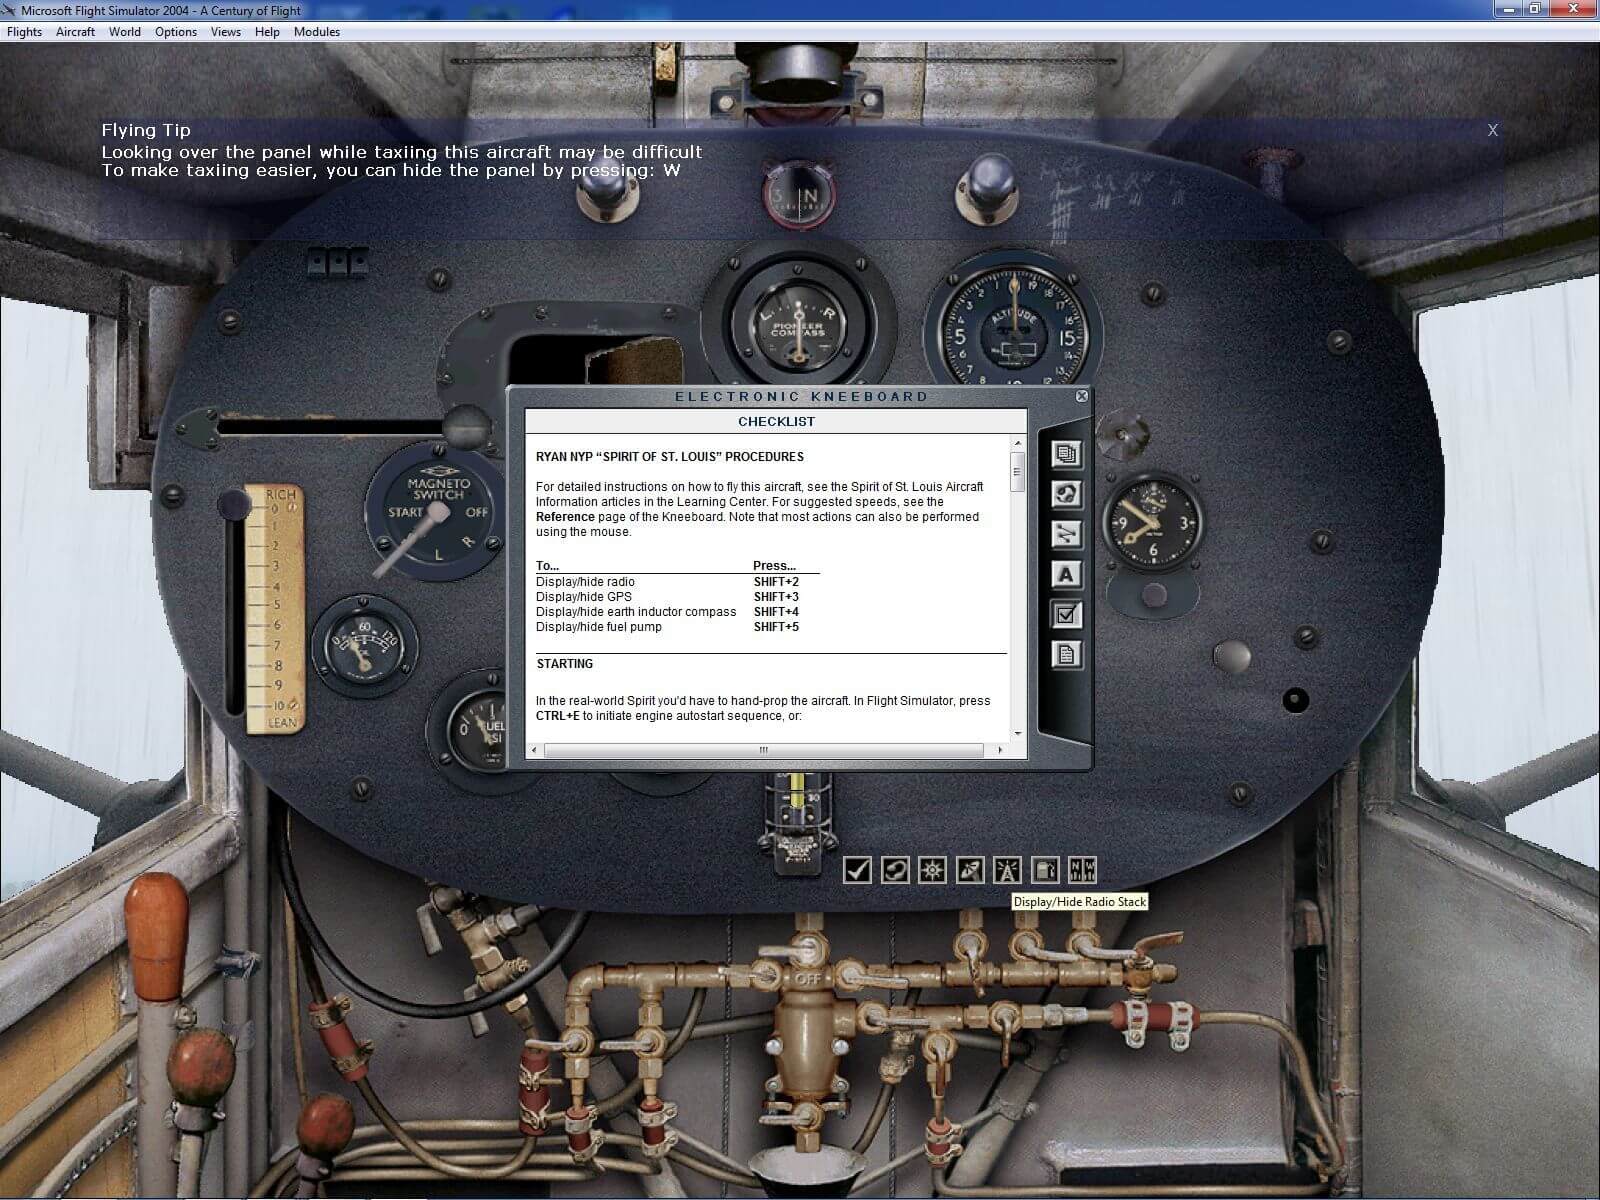Image resolution: width=1600 pixels, height=1200 pixels.
Task: Click the Flight Simulator 2004 title bar text
Action: pyautogui.click(x=161, y=11)
